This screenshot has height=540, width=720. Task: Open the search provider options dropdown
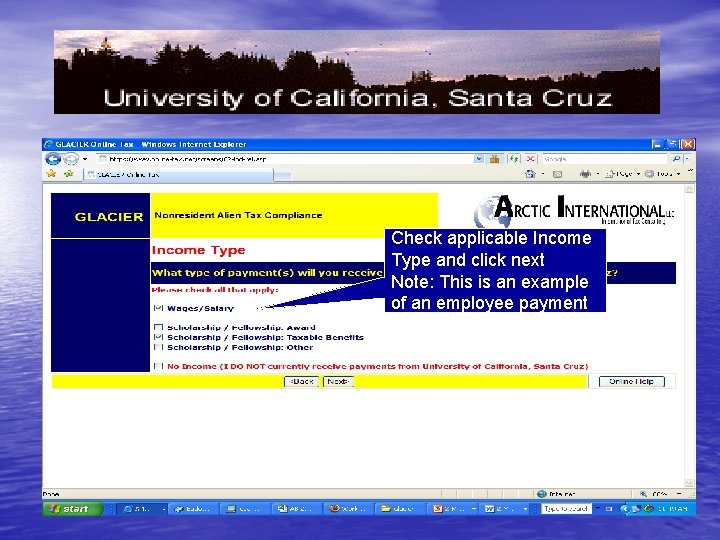coord(687,159)
